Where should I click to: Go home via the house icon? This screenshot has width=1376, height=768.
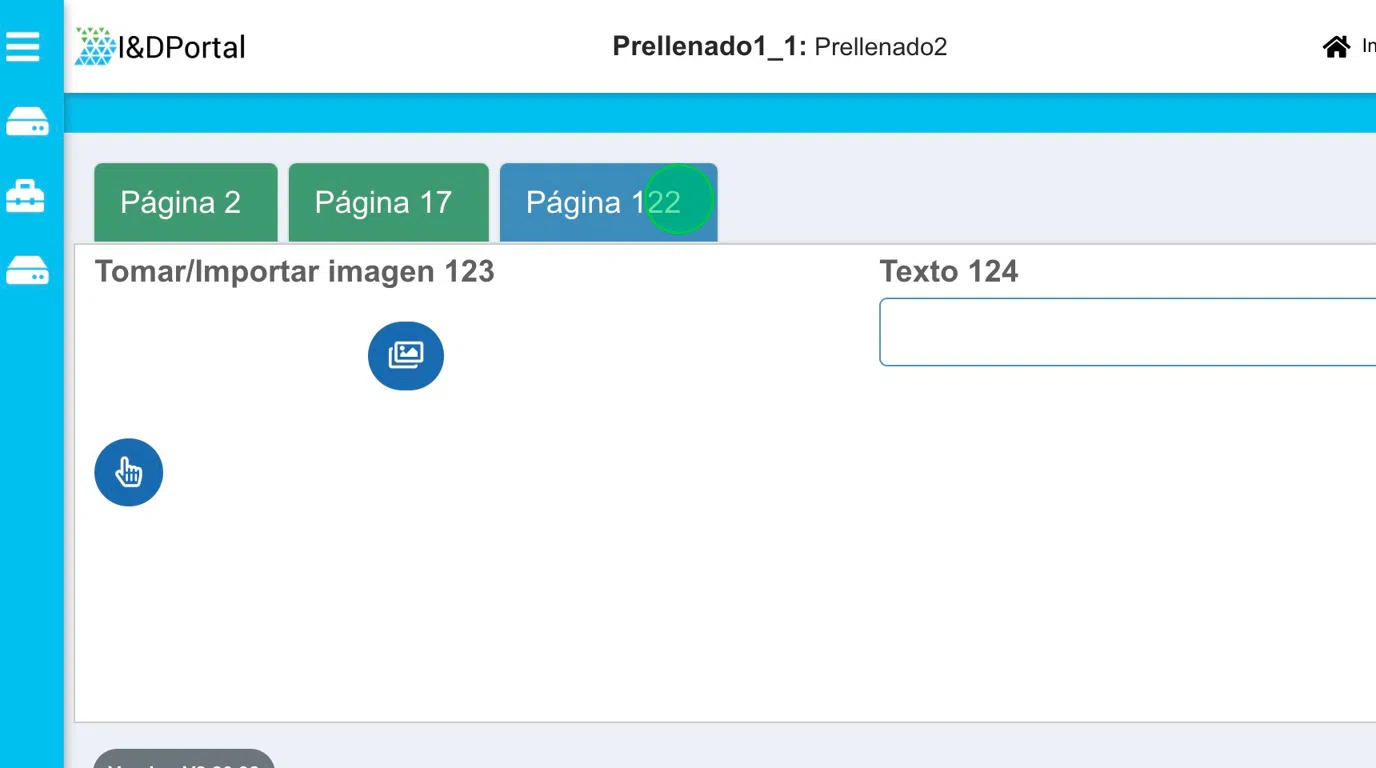pyautogui.click(x=1336, y=47)
